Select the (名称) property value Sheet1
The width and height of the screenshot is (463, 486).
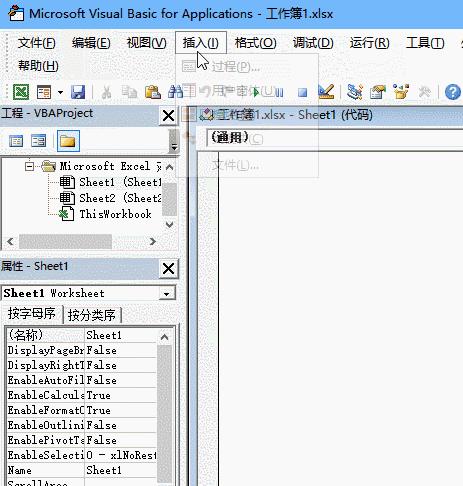(x=120, y=335)
